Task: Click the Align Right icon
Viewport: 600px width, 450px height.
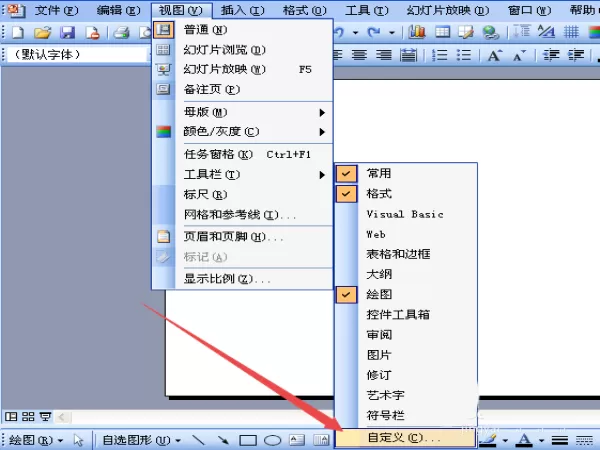Action: (x=384, y=55)
